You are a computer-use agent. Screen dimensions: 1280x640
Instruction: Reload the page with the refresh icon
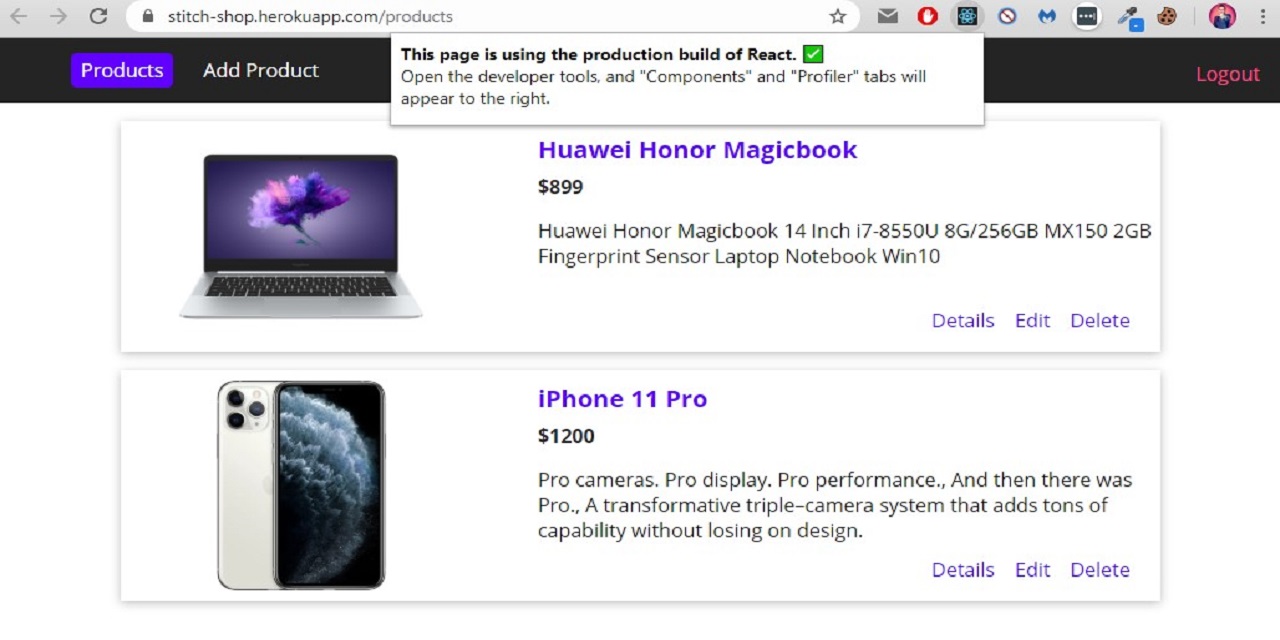coord(98,16)
